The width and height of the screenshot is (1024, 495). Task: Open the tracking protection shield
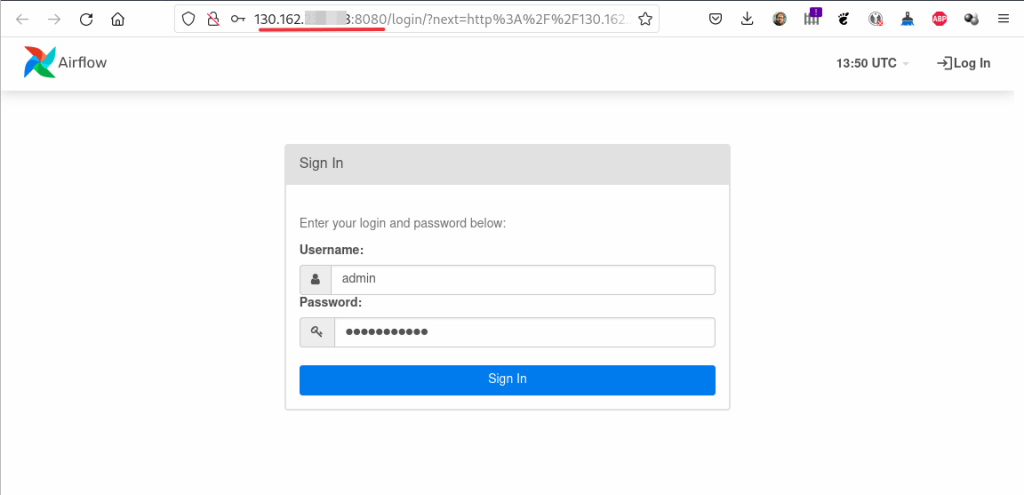tap(190, 19)
